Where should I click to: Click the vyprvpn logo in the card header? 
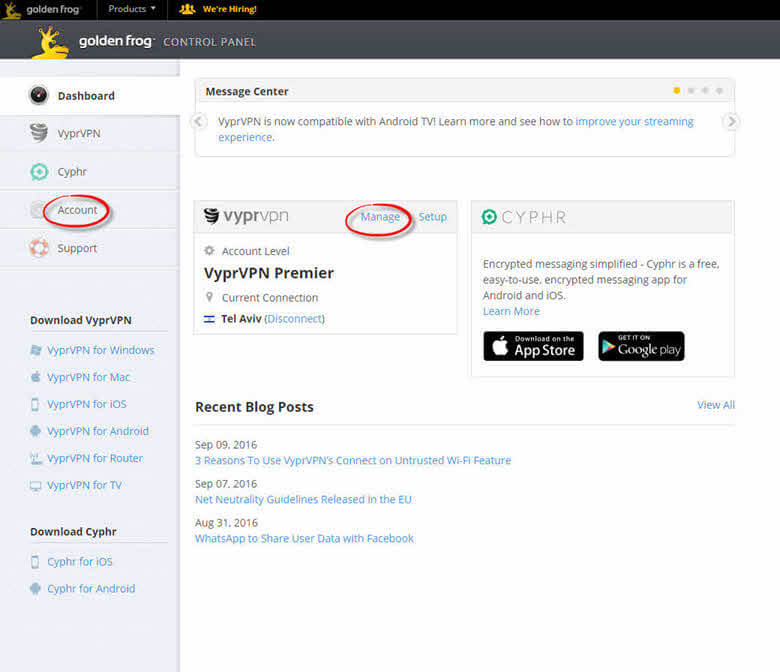pyautogui.click(x=246, y=216)
